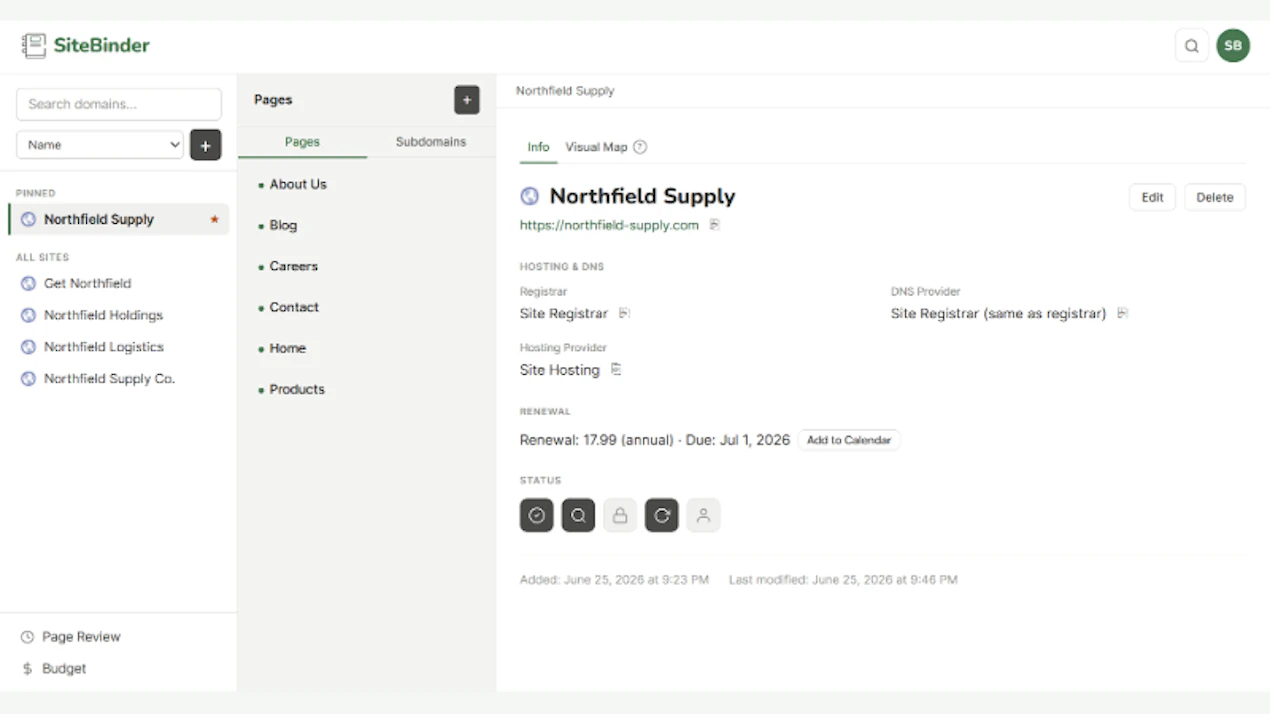Click the globe icon beside Northfield Holdings

(x=28, y=315)
